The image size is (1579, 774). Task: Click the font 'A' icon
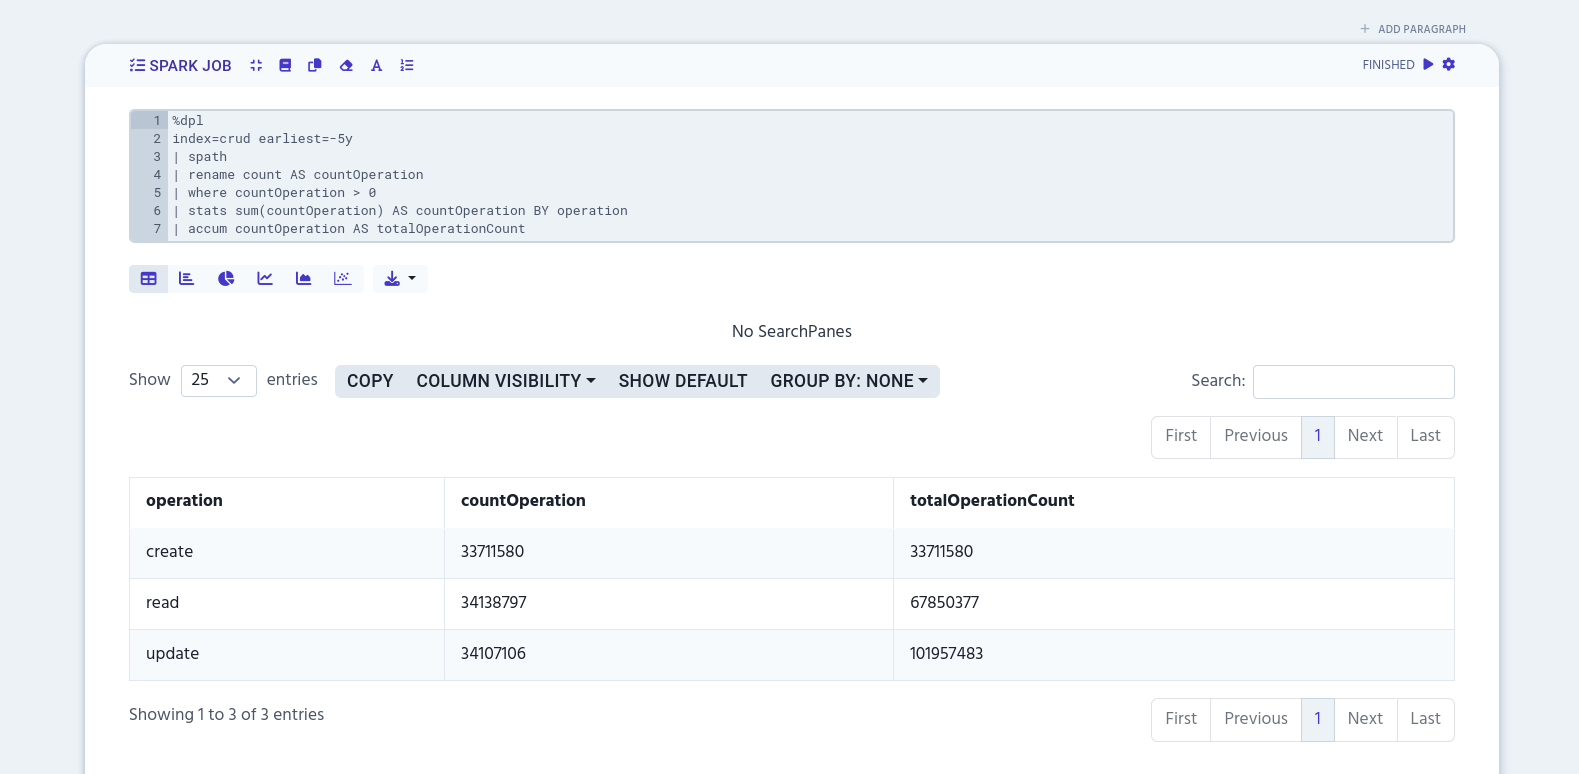coord(377,65)
